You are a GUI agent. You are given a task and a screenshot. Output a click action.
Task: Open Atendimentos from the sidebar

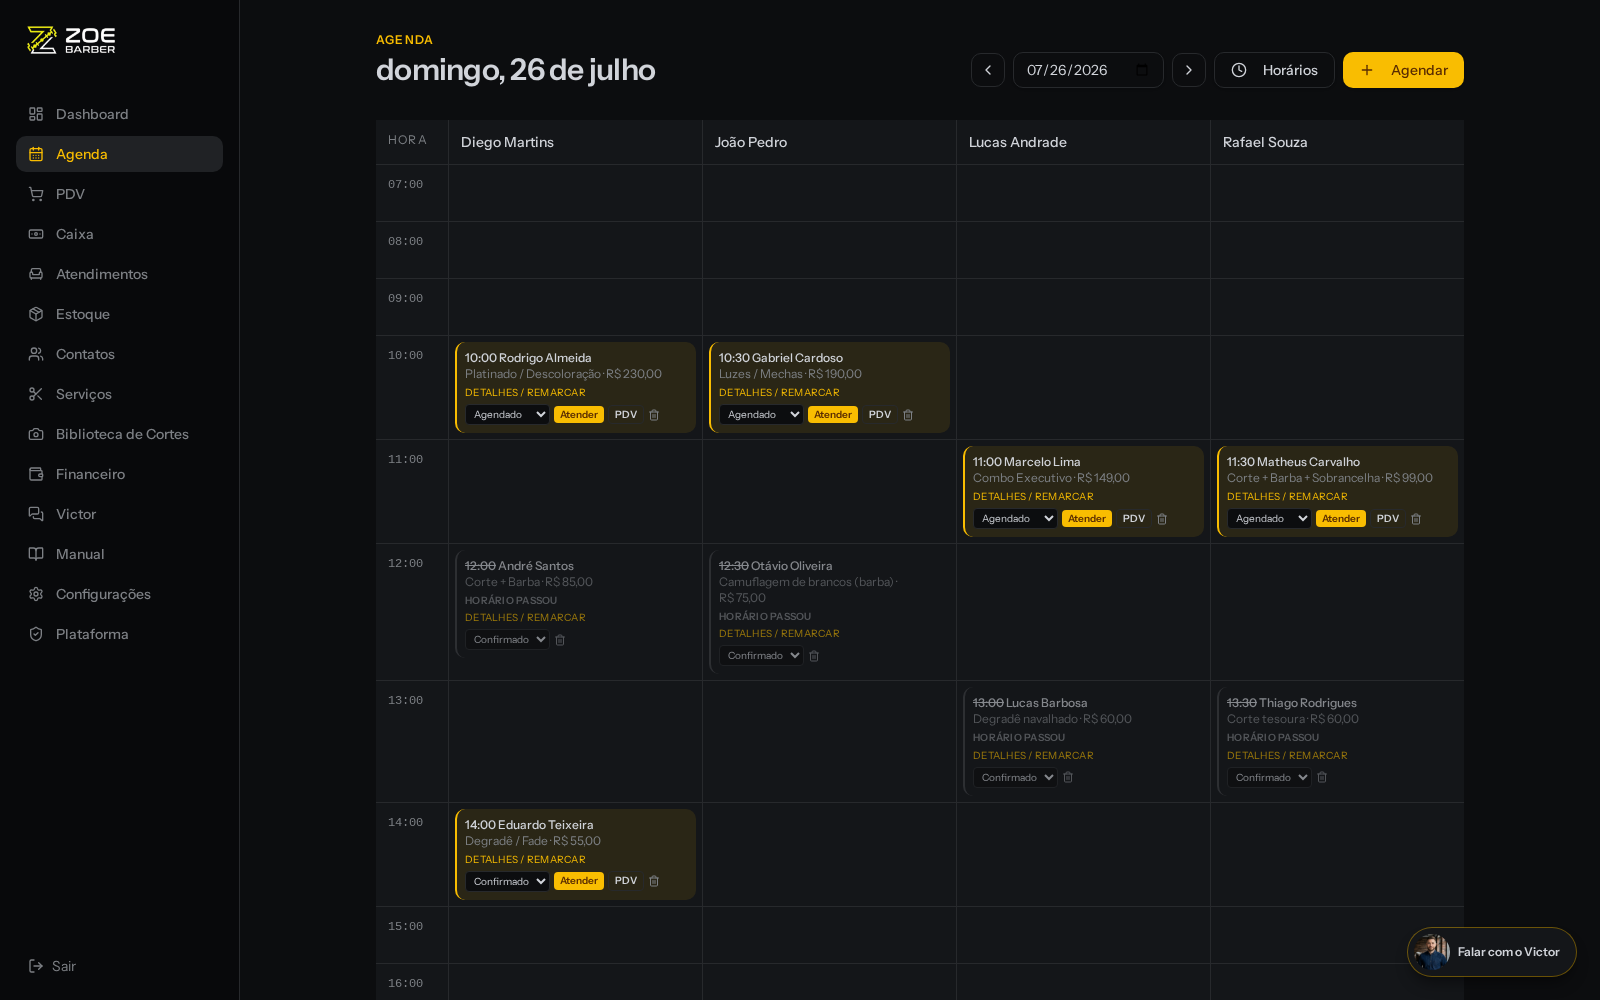pos(119,274)
